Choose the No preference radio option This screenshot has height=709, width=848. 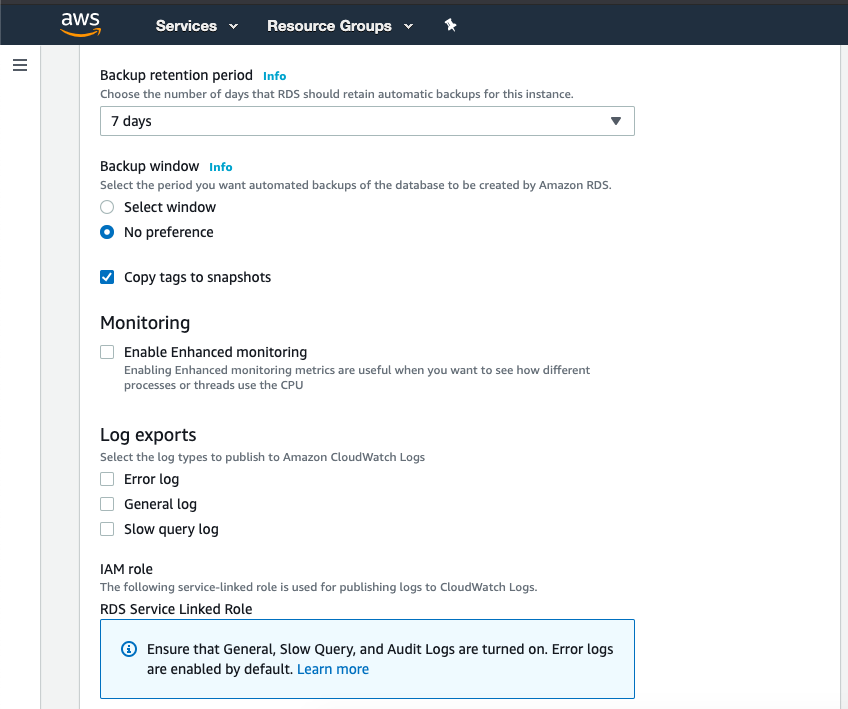click(107, 232)
